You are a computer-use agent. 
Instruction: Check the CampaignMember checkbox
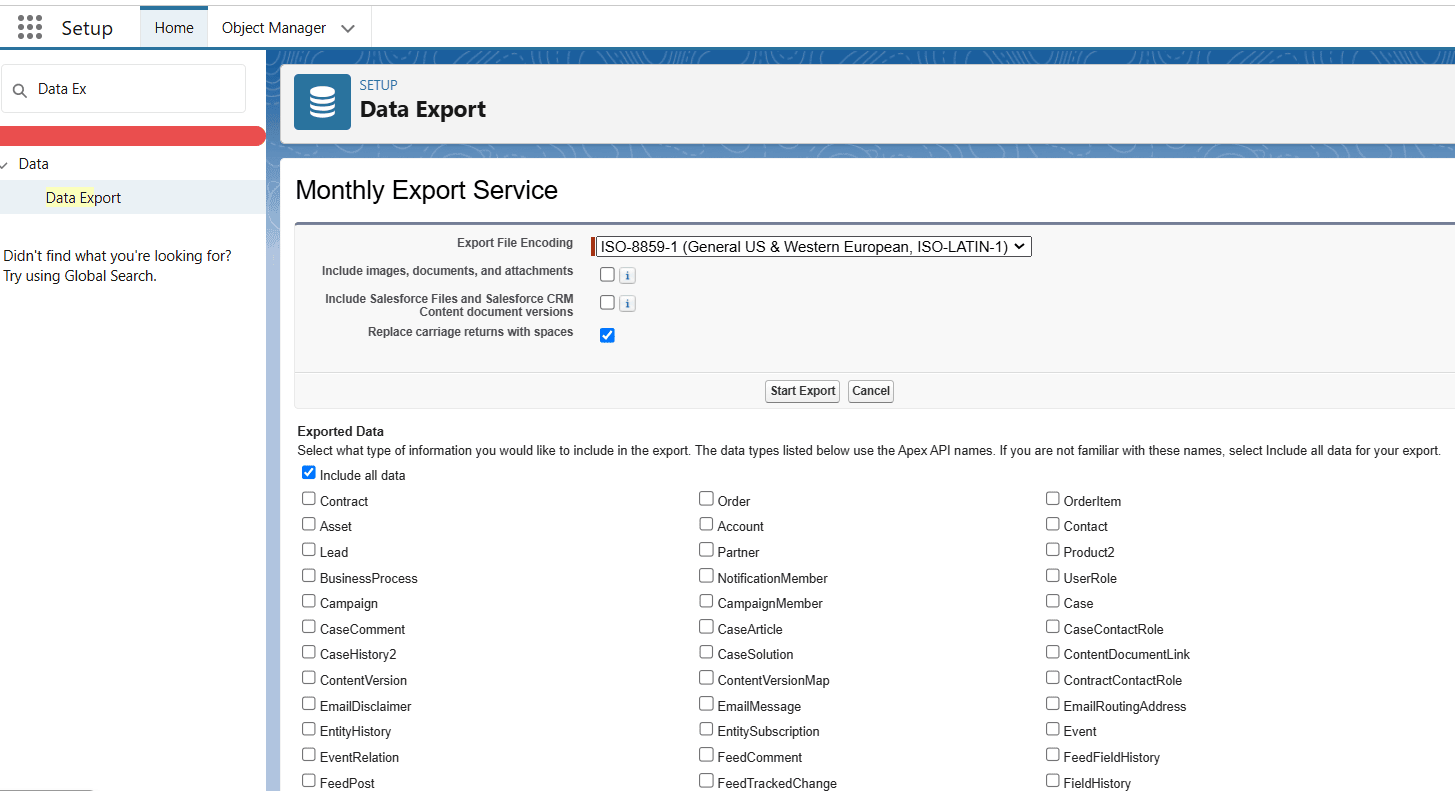pos(707,601)
